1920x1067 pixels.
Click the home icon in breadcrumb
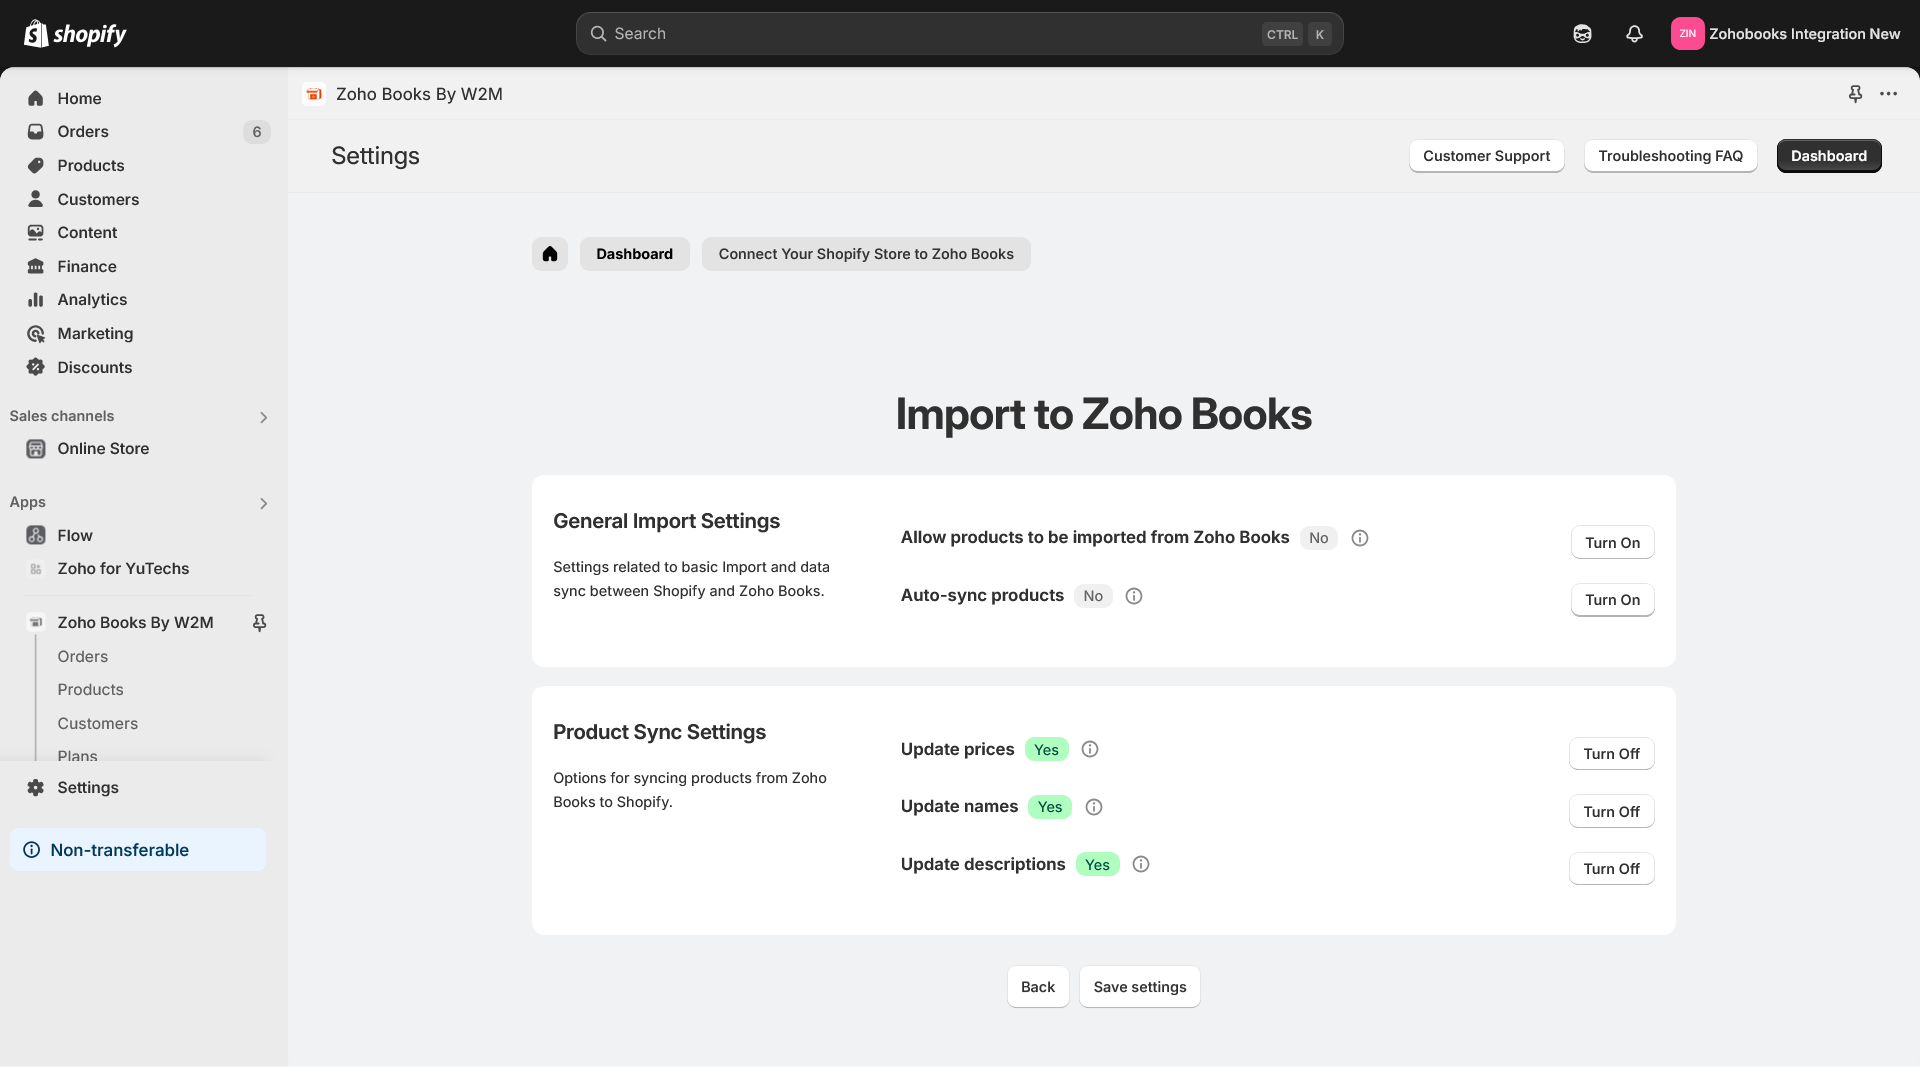(x=549, y=254)
